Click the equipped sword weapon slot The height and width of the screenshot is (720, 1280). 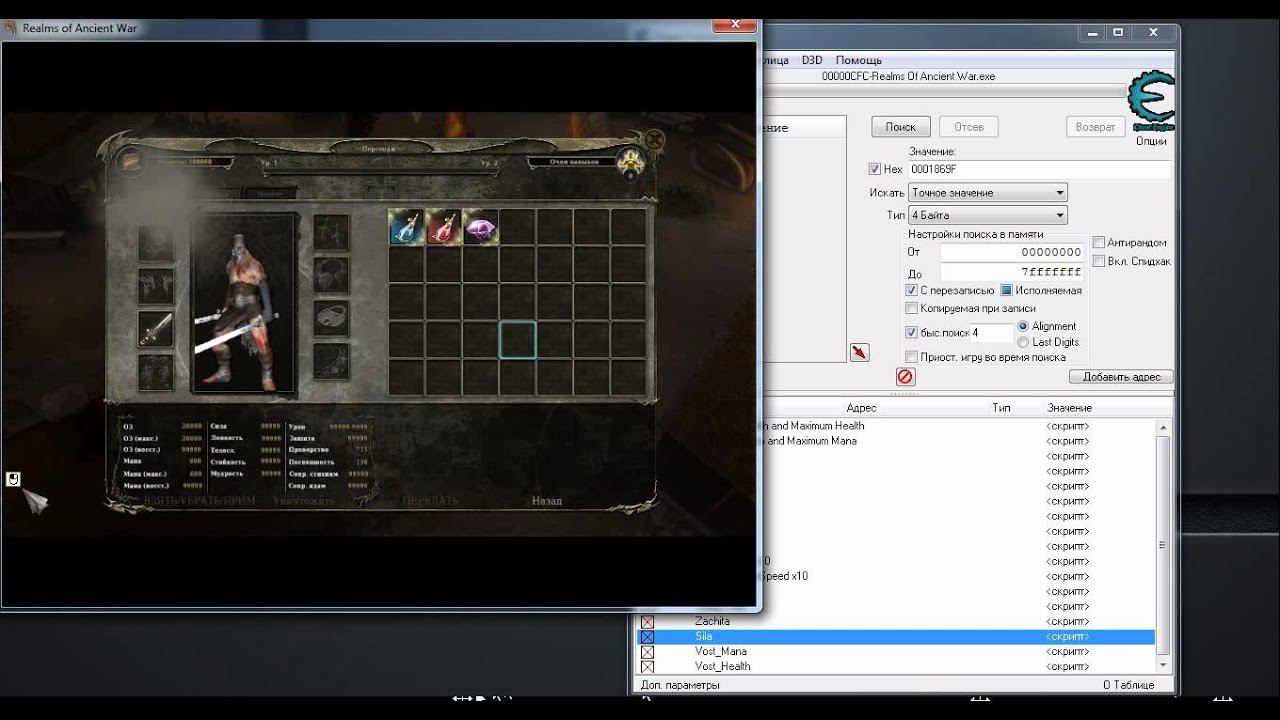point(155,329)
